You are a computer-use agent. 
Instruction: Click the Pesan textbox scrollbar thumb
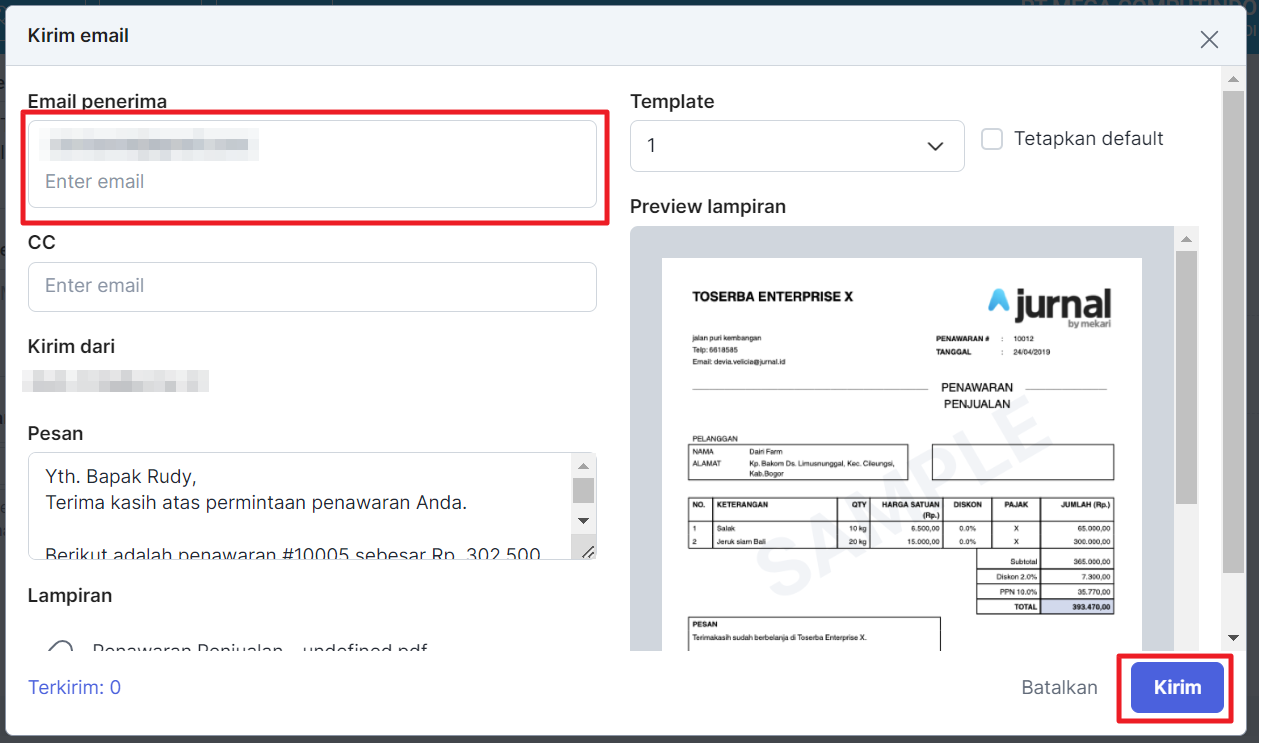click(584, 490)
